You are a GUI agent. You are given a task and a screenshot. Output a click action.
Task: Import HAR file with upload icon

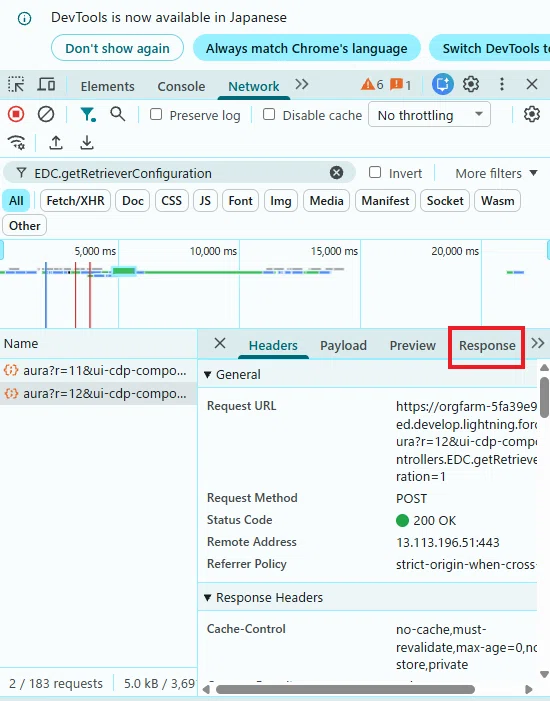[x=56, y=143]
